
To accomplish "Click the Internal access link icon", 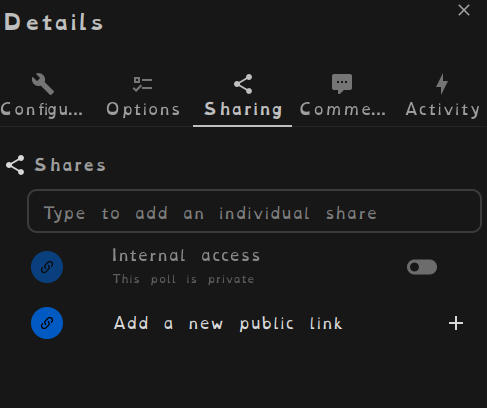I will coord(47,267).
